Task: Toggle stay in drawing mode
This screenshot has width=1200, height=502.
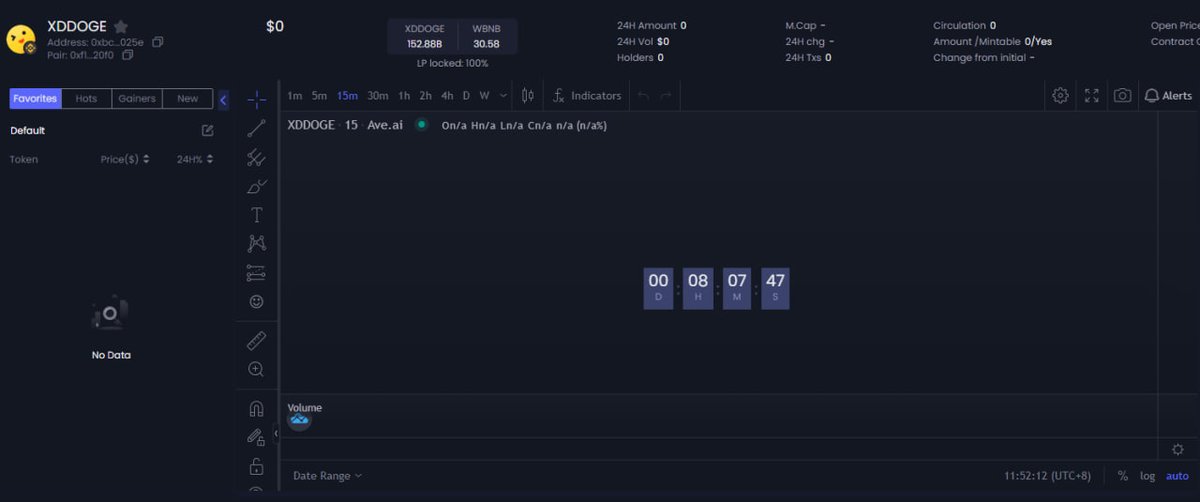Action: (x=256, y=437)
